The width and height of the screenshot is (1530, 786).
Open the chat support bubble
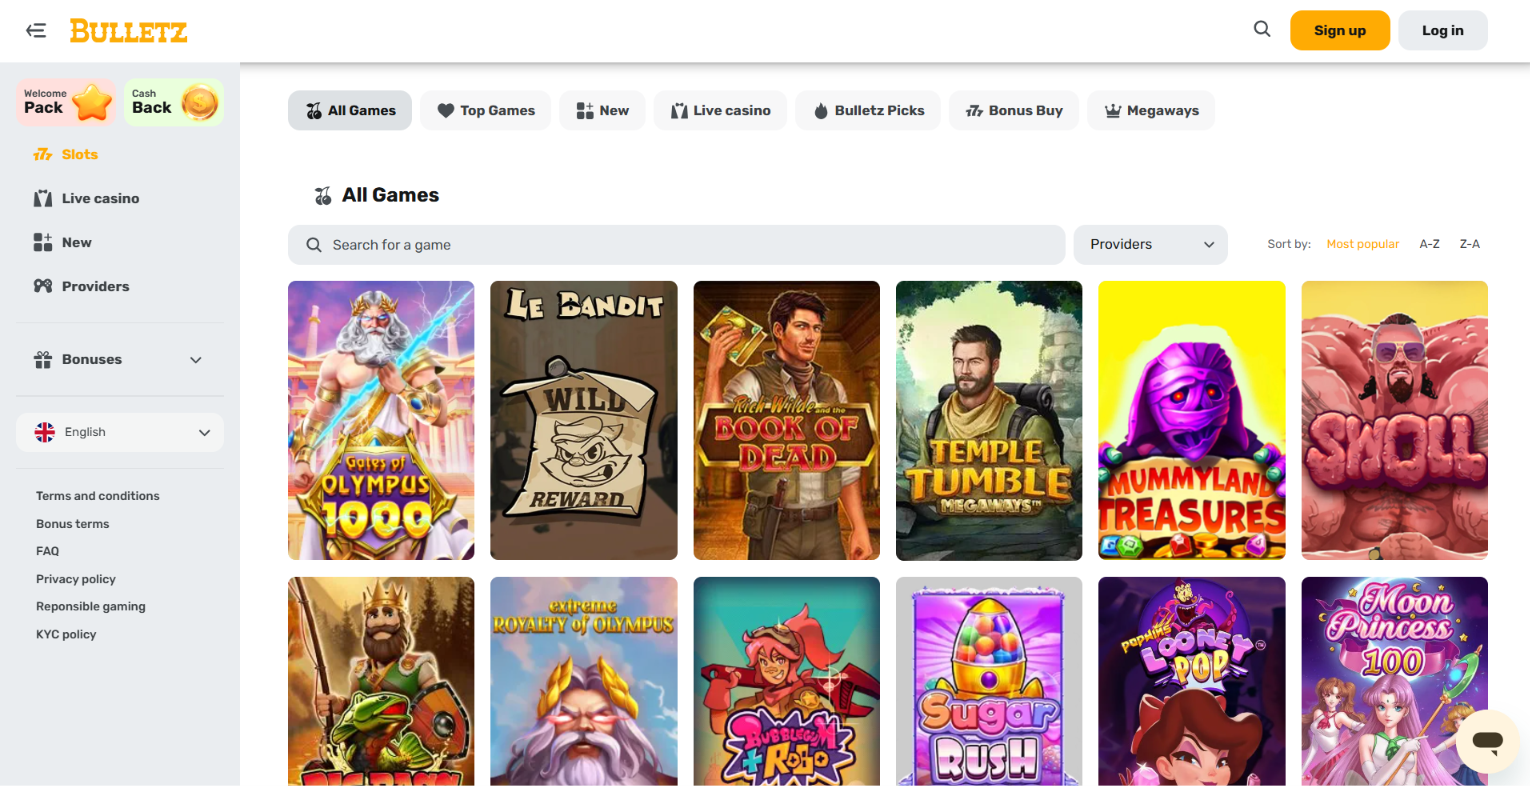1487,741
